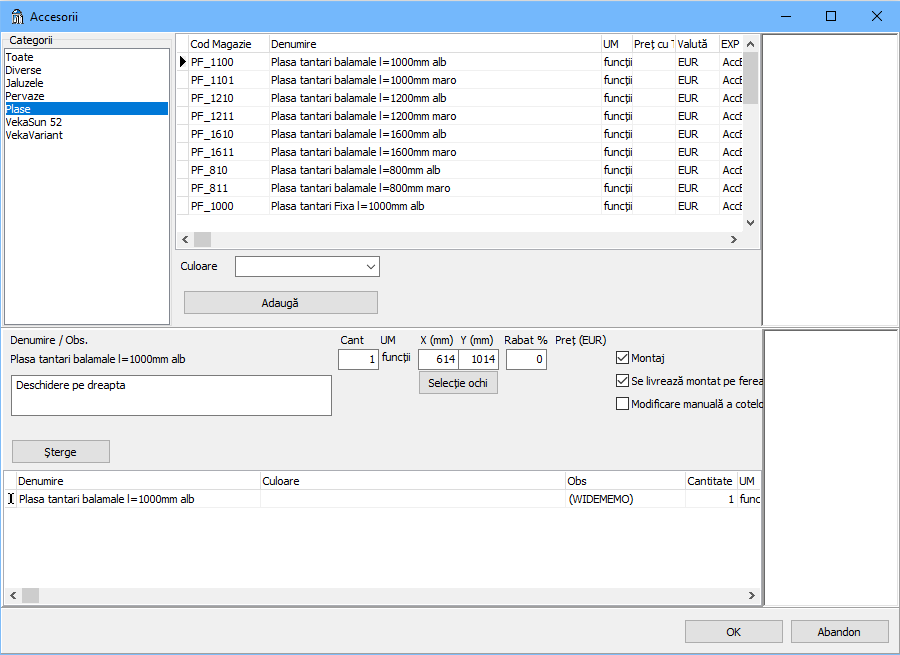The image size is (900, 655).
Task: Toggle Se livrează montat pe fereastră
Action: [623, 381]
